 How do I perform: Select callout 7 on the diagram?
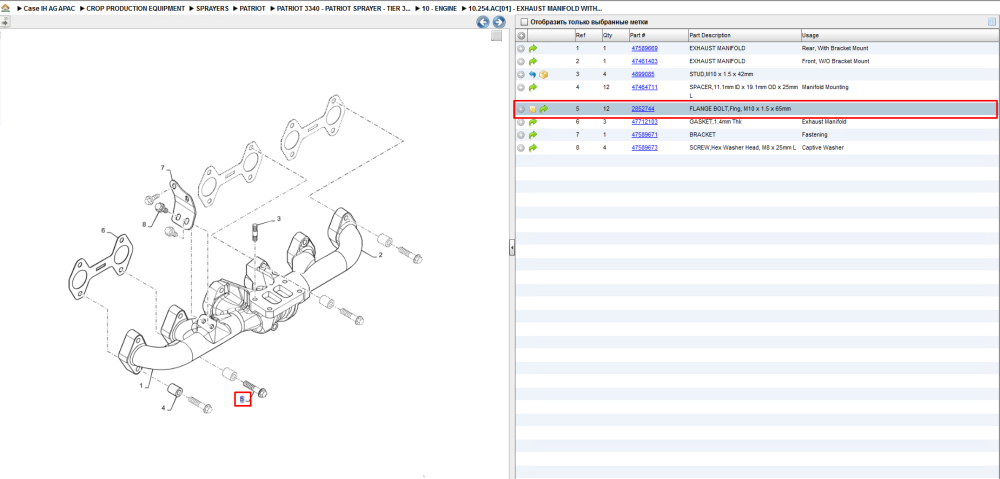coord(163,168)
